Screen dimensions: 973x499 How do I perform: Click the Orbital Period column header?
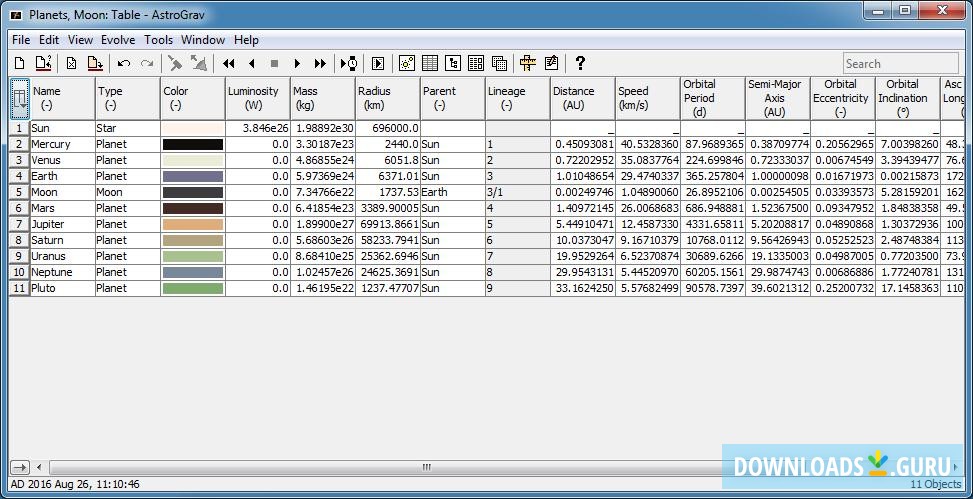tap(712, 99)
